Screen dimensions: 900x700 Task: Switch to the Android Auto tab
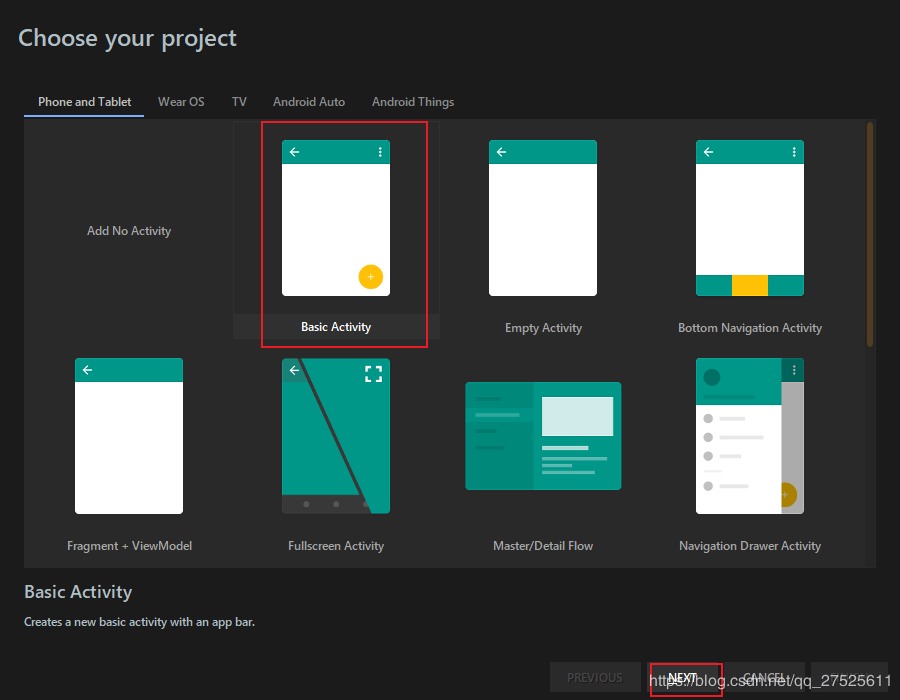pyautogui.click(x=309, y=102)
